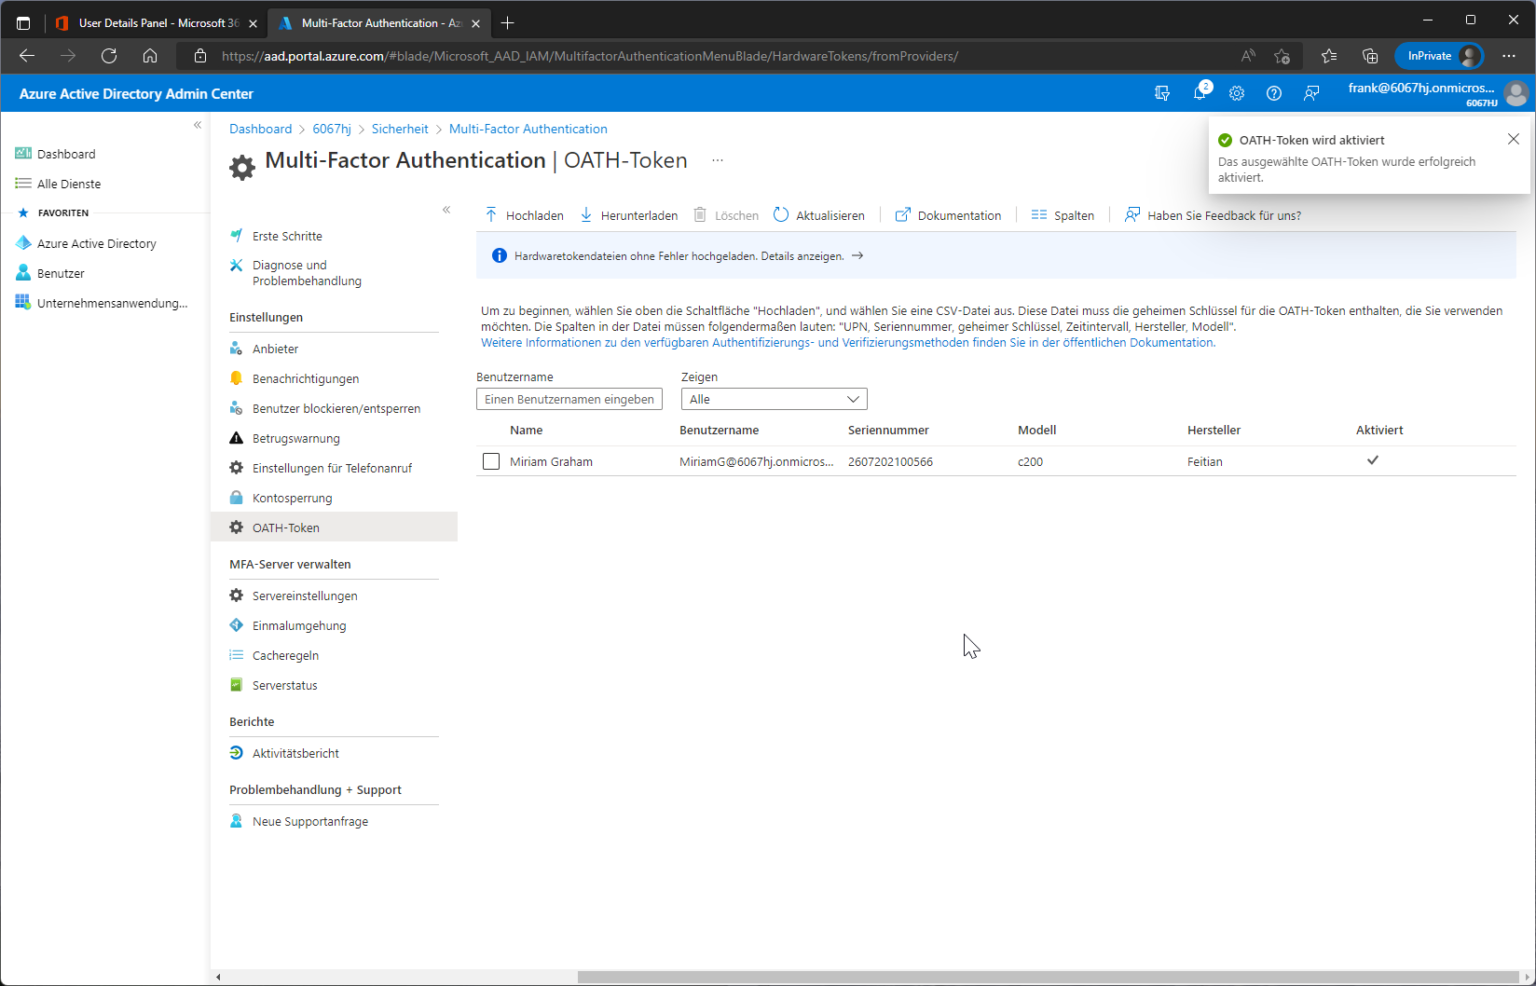Open the Dokumentation via its icon
Screen dimensions: 1536x986
903,215
